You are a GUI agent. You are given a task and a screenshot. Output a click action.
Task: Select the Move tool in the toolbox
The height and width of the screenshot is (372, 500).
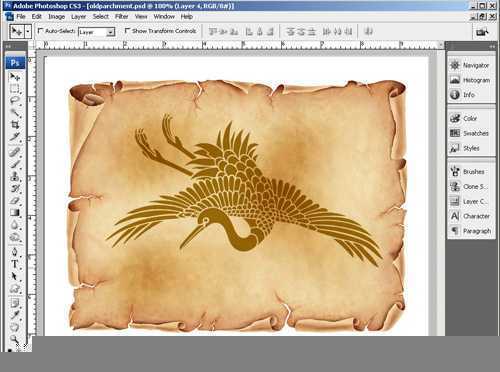click(x=15, y=77)
